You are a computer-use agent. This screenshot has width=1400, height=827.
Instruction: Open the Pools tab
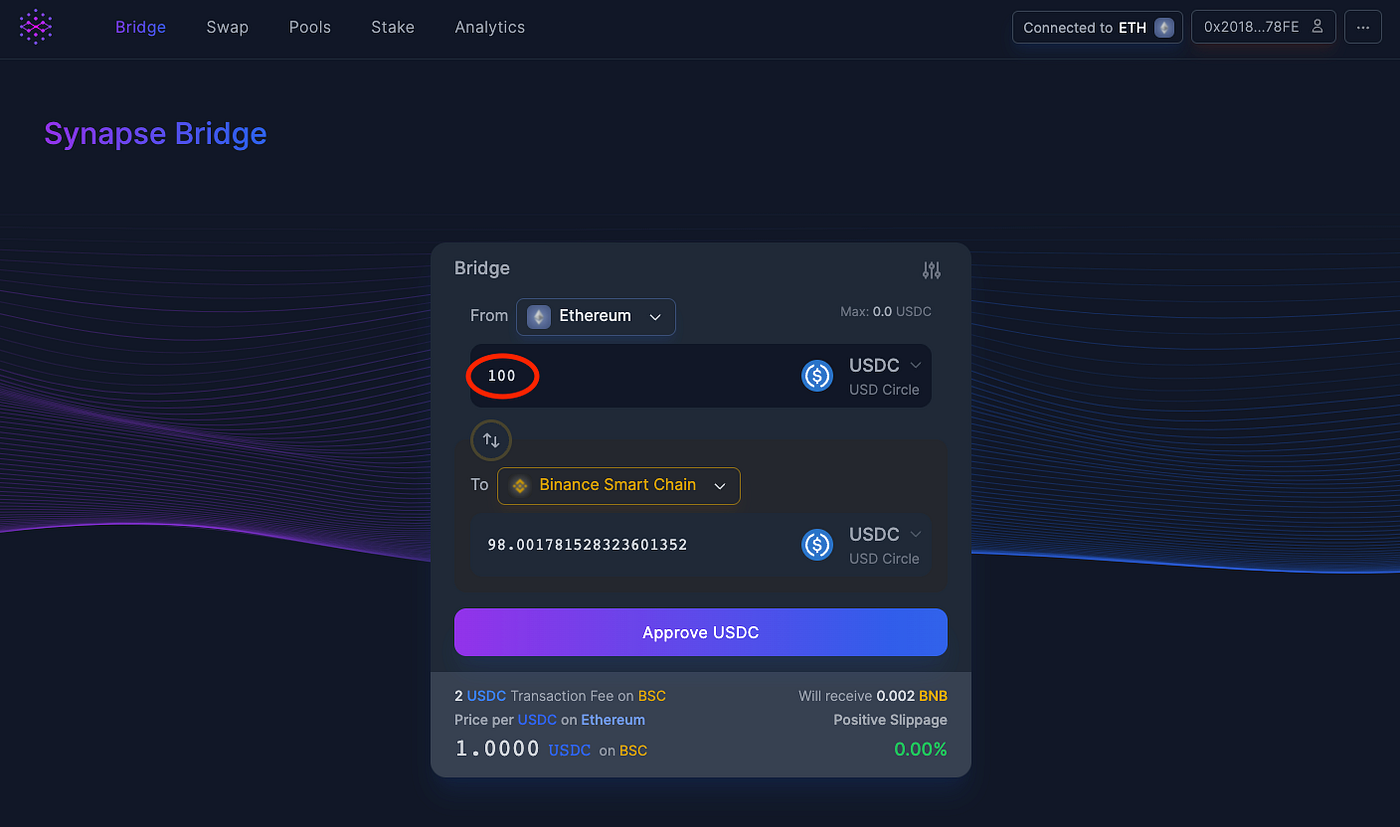click(x=310, y=27)
